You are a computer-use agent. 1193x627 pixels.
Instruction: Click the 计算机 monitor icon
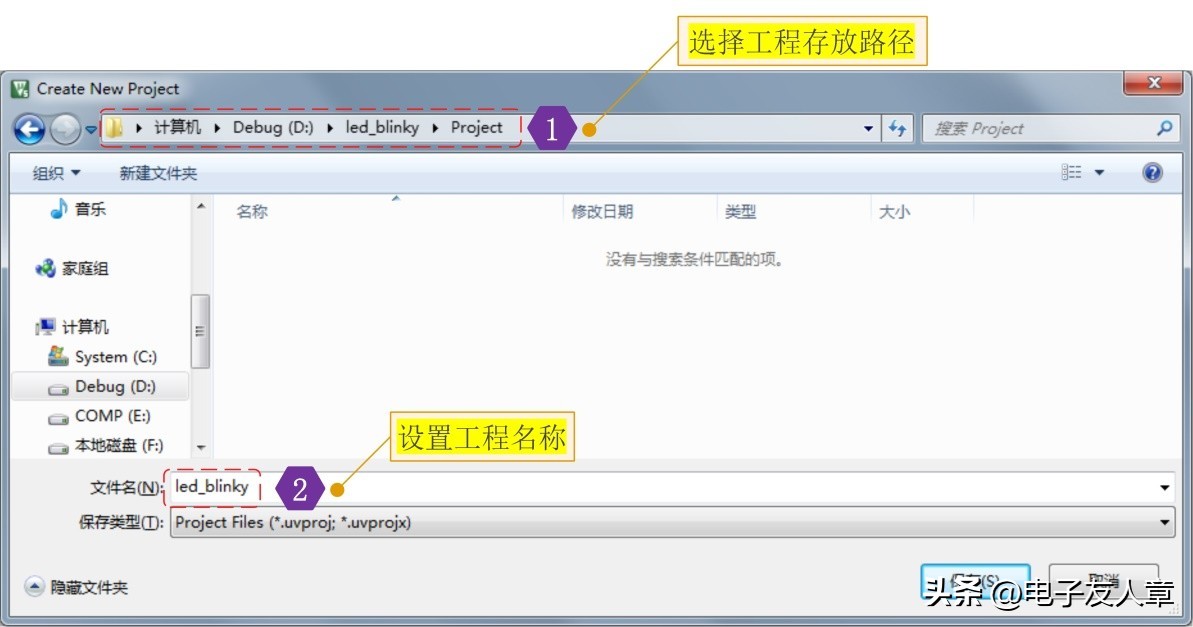(x=46, y=327)
